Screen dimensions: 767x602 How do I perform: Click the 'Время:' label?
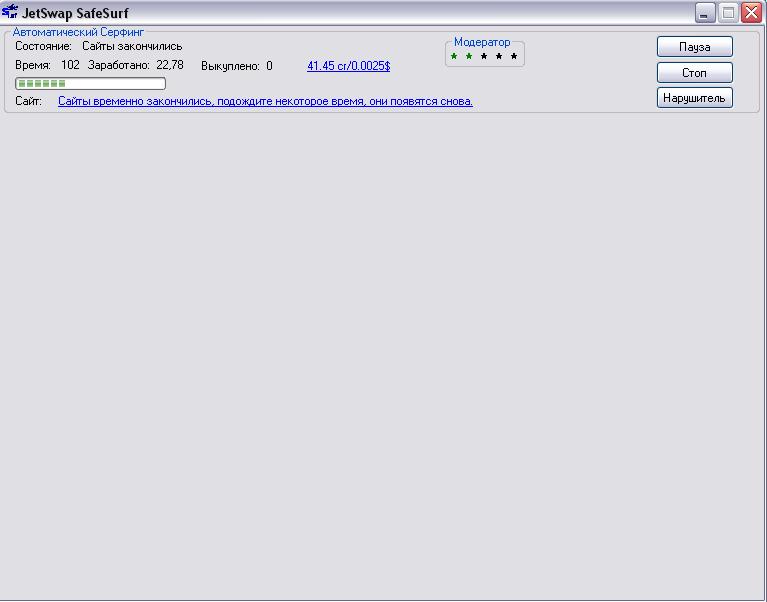pos(33,65)
